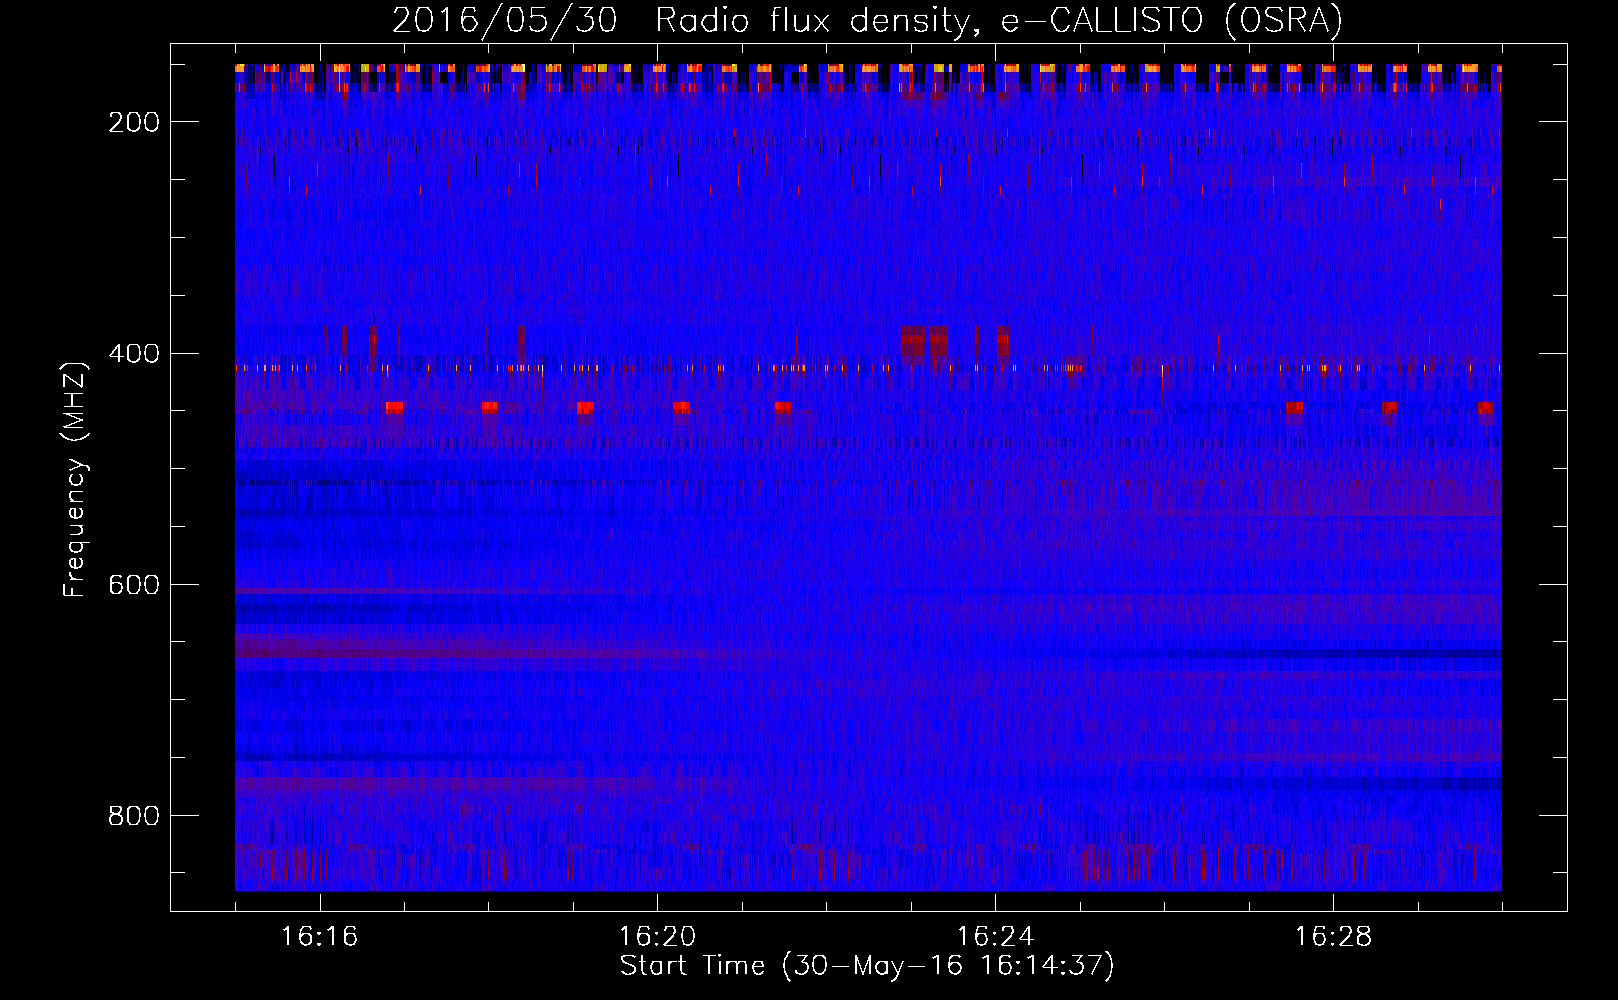Click the plot title '2016/05/30 Radio flux density'
This screenshot has width=1618, height=1000.
coord(680,21)
